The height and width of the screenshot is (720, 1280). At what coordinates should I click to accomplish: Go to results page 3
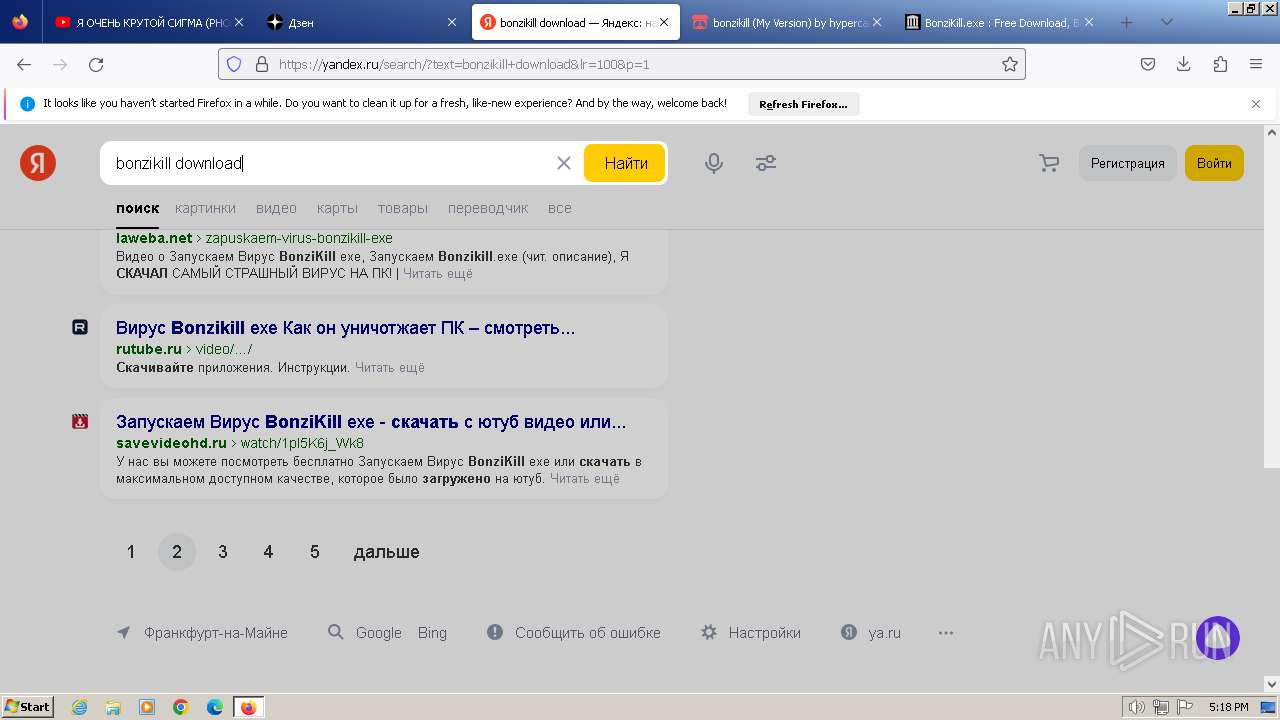pyautogui.click(x=222, y=552)
